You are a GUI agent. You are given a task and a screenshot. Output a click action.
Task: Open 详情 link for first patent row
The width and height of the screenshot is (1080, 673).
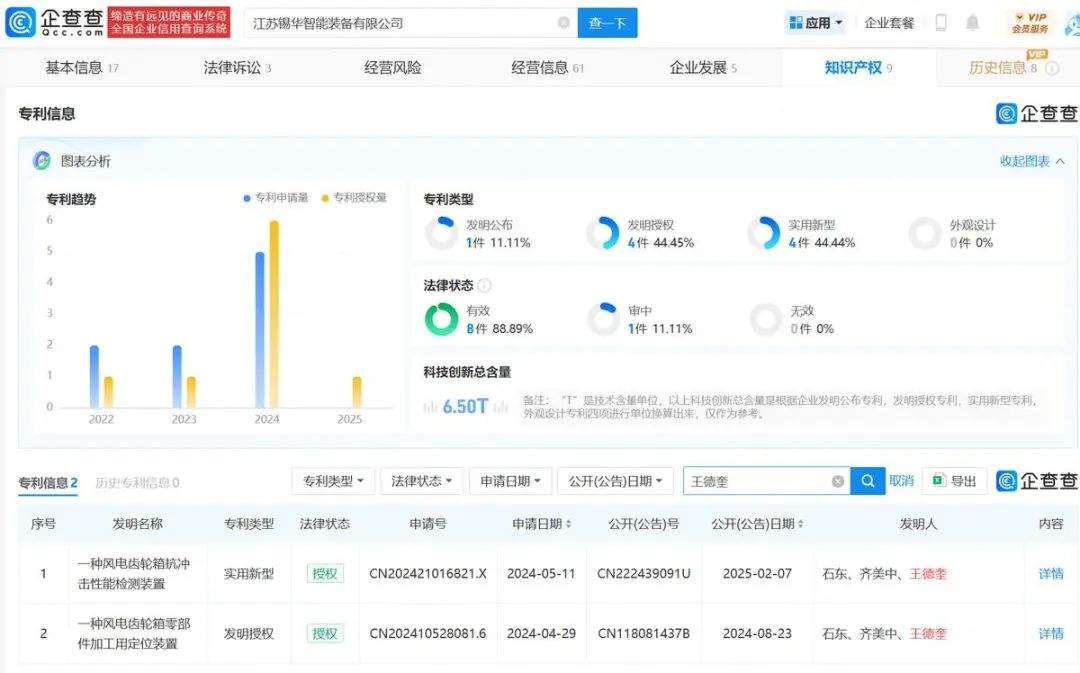tap(1050, 573)
